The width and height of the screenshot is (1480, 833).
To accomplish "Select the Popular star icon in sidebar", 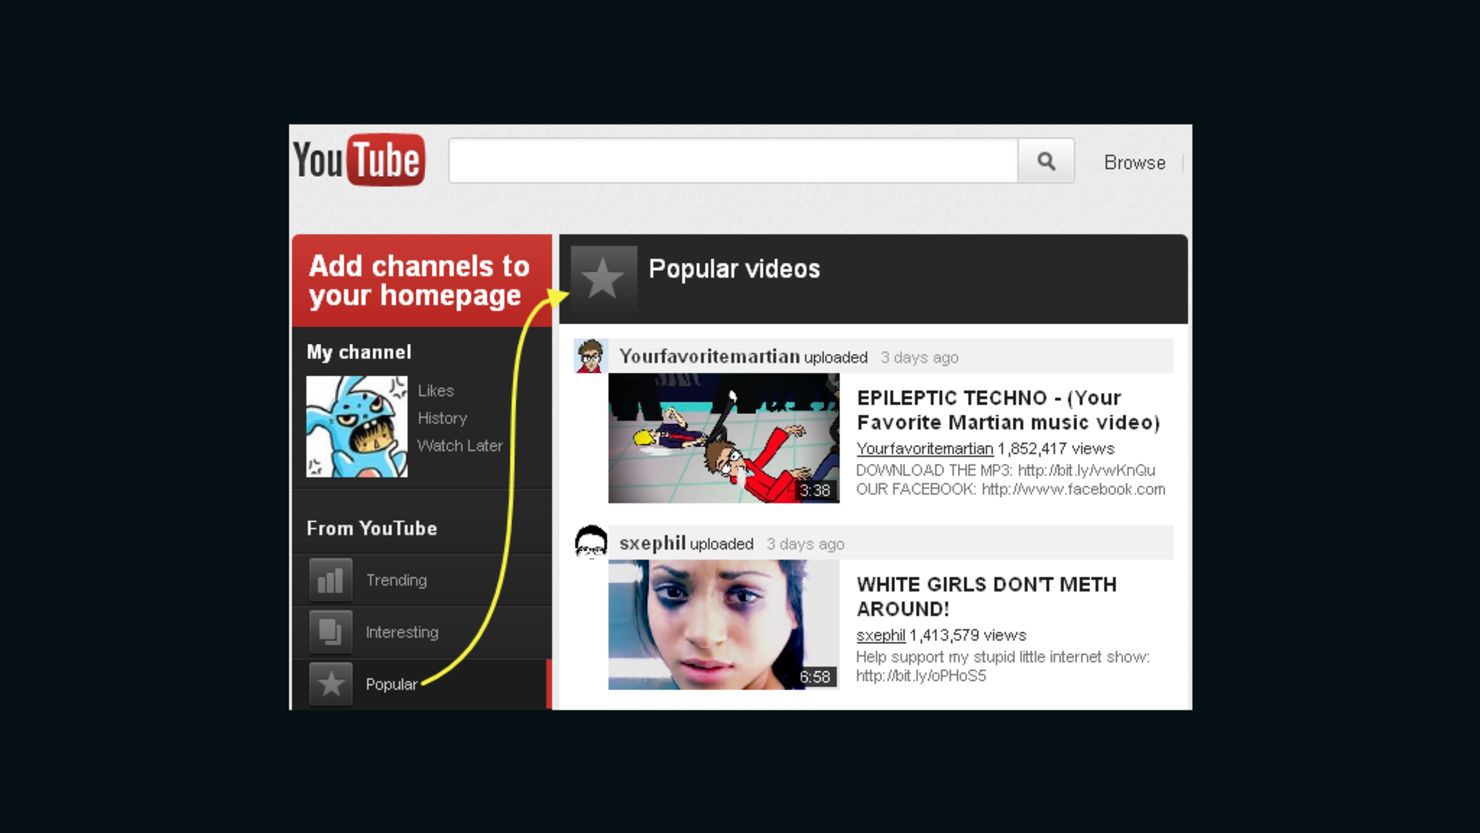I will (x=330, y=684).
